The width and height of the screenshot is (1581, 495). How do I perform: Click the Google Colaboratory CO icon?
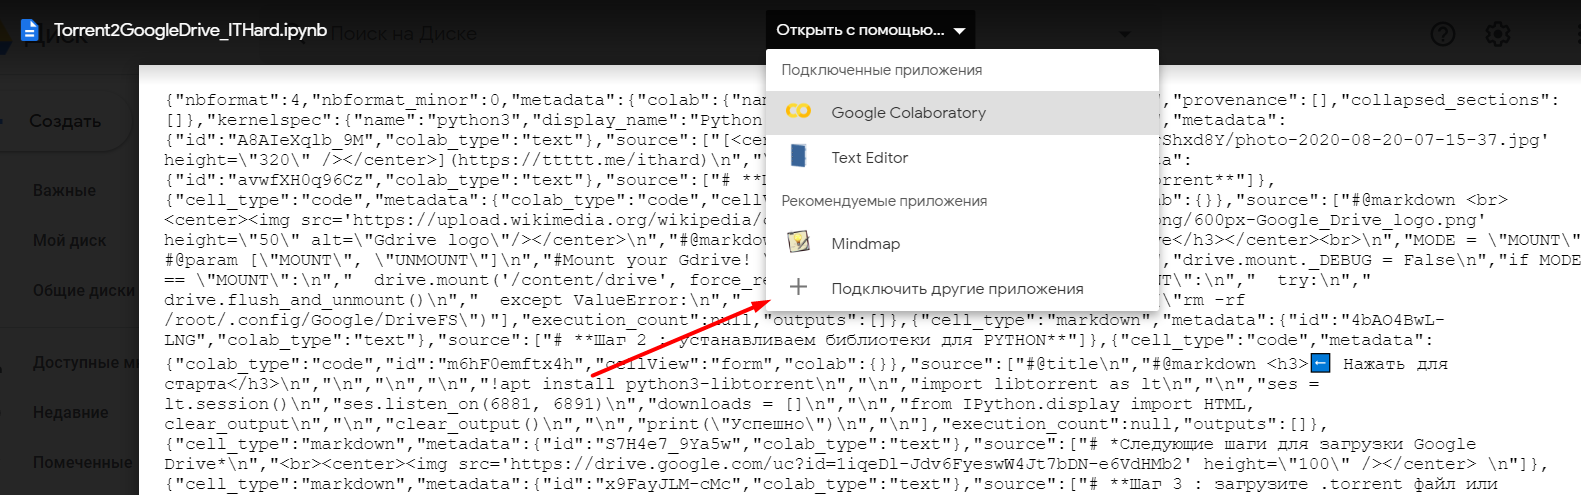(798, 111)
